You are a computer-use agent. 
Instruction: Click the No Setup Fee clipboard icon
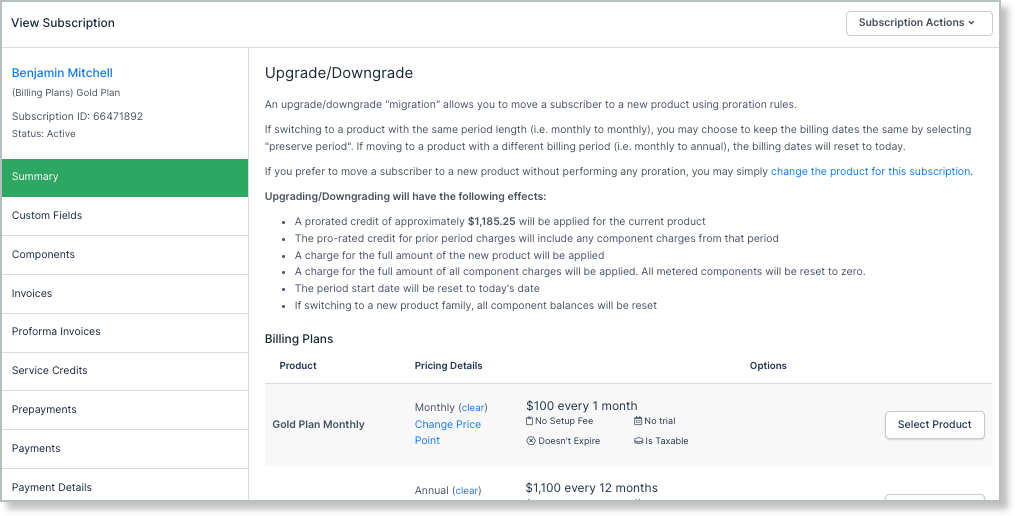[530, 421]
